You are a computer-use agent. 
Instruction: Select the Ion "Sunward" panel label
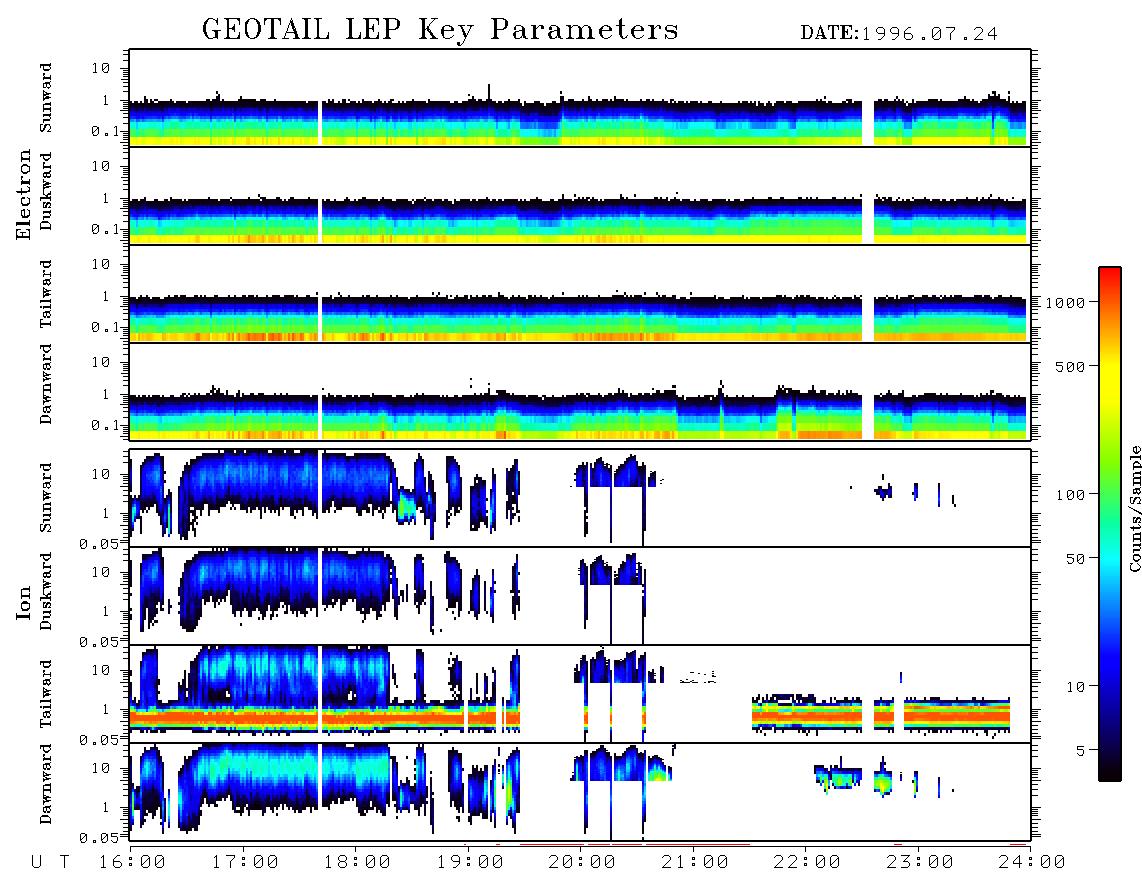click(x=46, y=497)
